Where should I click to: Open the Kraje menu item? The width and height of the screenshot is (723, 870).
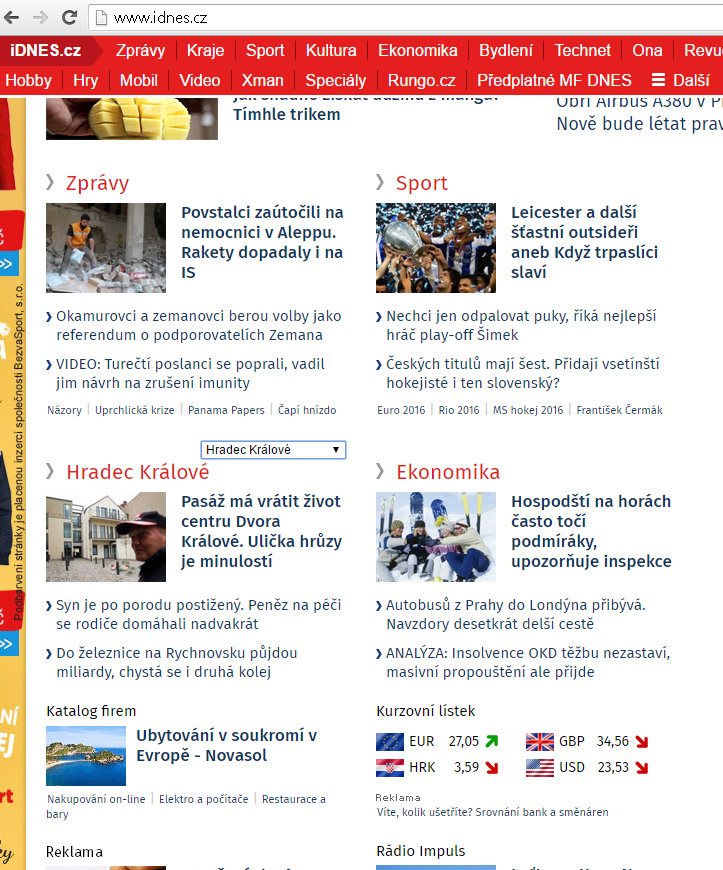pos(205,50)
